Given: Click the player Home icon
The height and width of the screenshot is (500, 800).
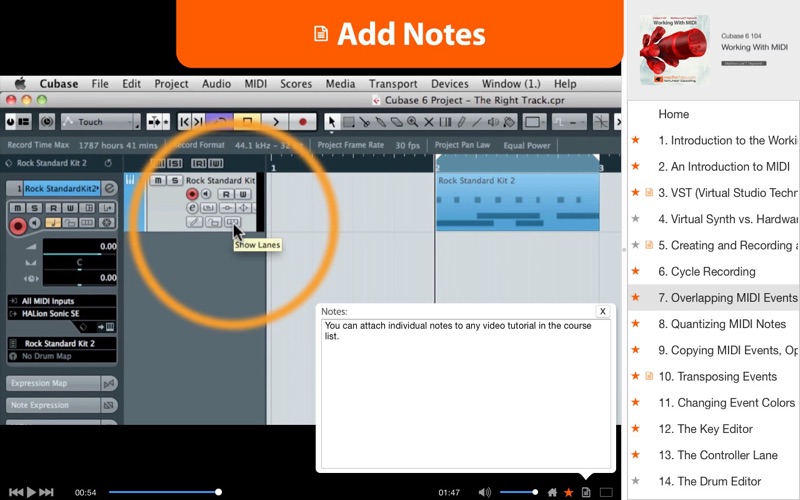Looking at the screenshot, I should coord(552,492).
